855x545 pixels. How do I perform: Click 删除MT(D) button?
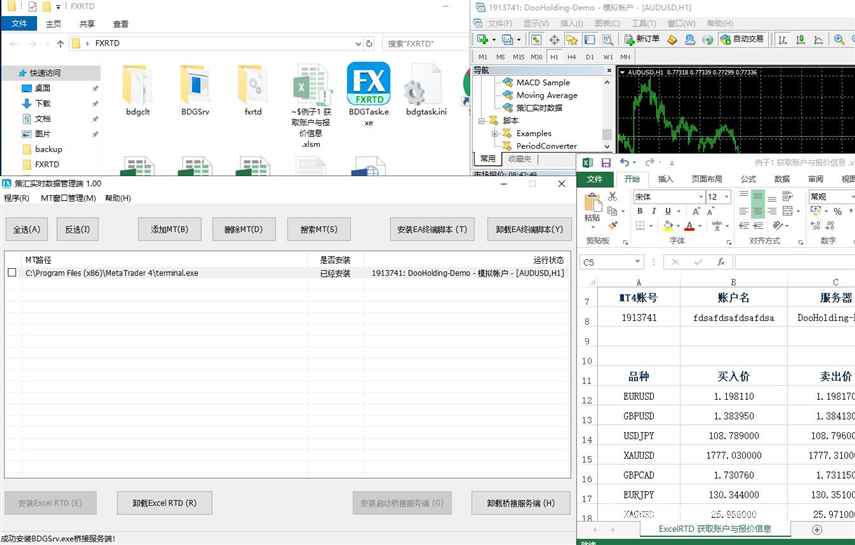244,229
